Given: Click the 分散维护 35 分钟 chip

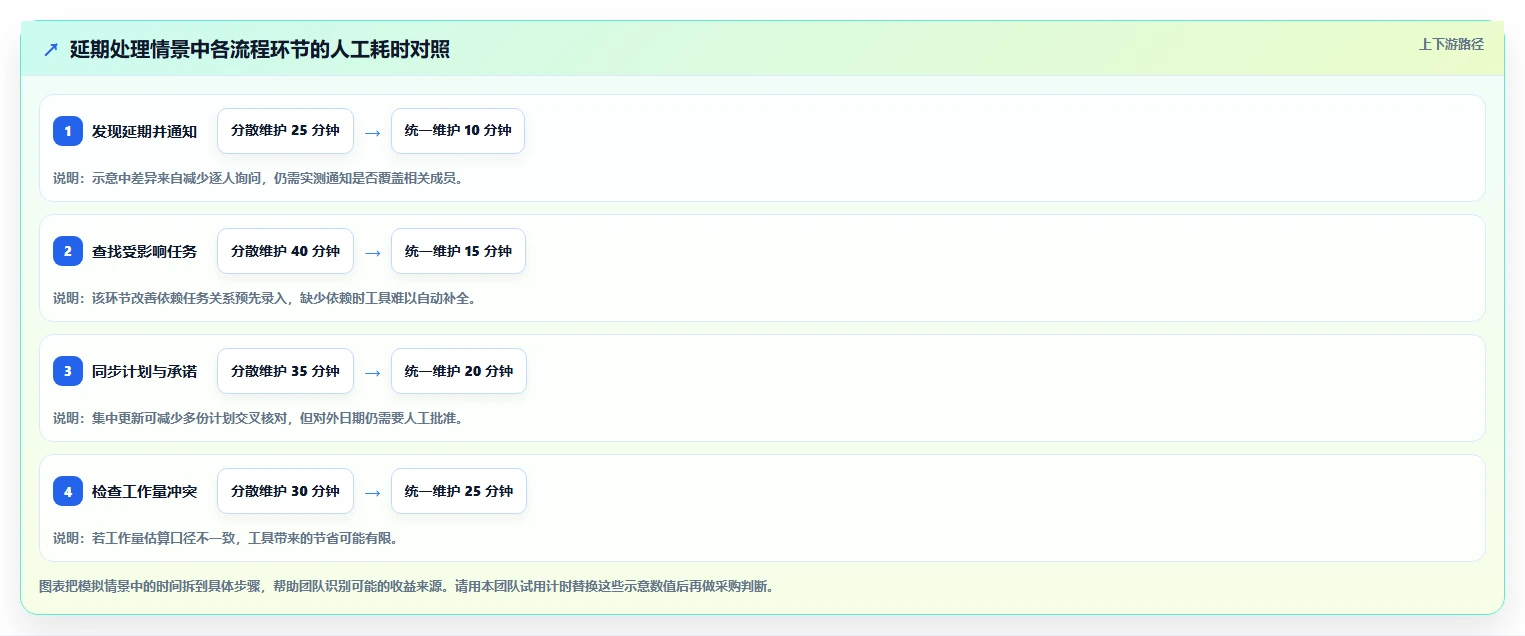Looking at the screenshot, I should 285,371.
